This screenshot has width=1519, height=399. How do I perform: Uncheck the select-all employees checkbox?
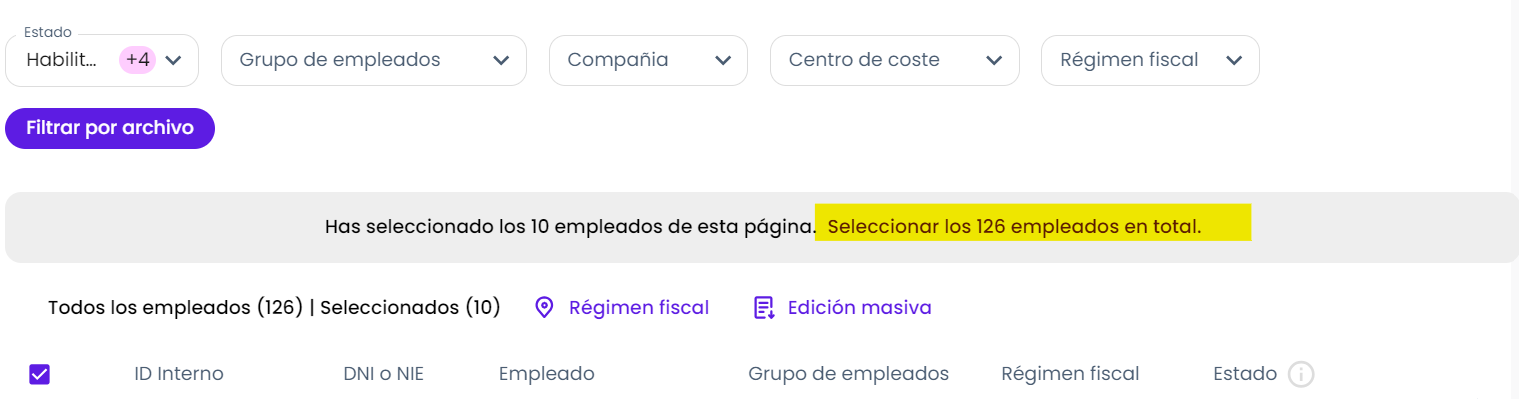point(40,374)
